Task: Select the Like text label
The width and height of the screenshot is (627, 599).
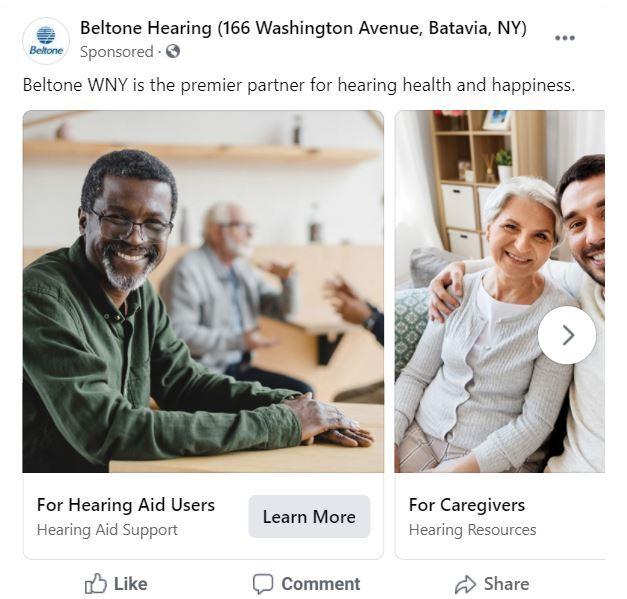Action: [130, 584]
